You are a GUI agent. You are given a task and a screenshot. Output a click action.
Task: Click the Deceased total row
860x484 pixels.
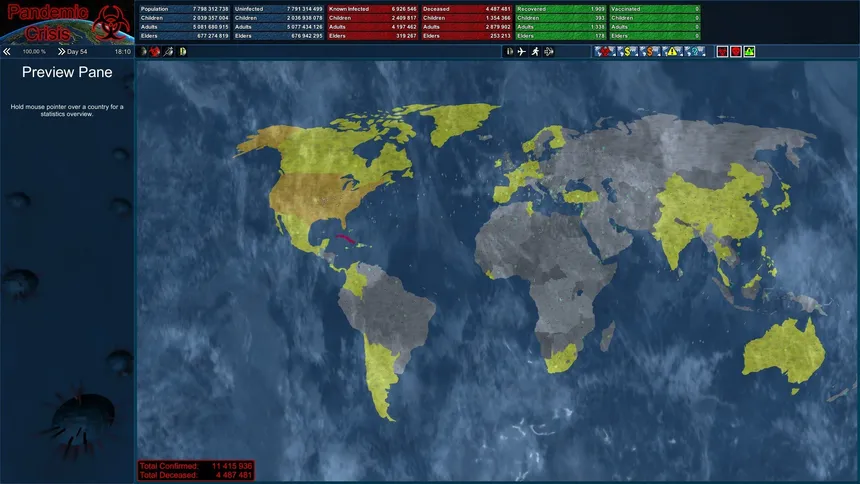466,9
